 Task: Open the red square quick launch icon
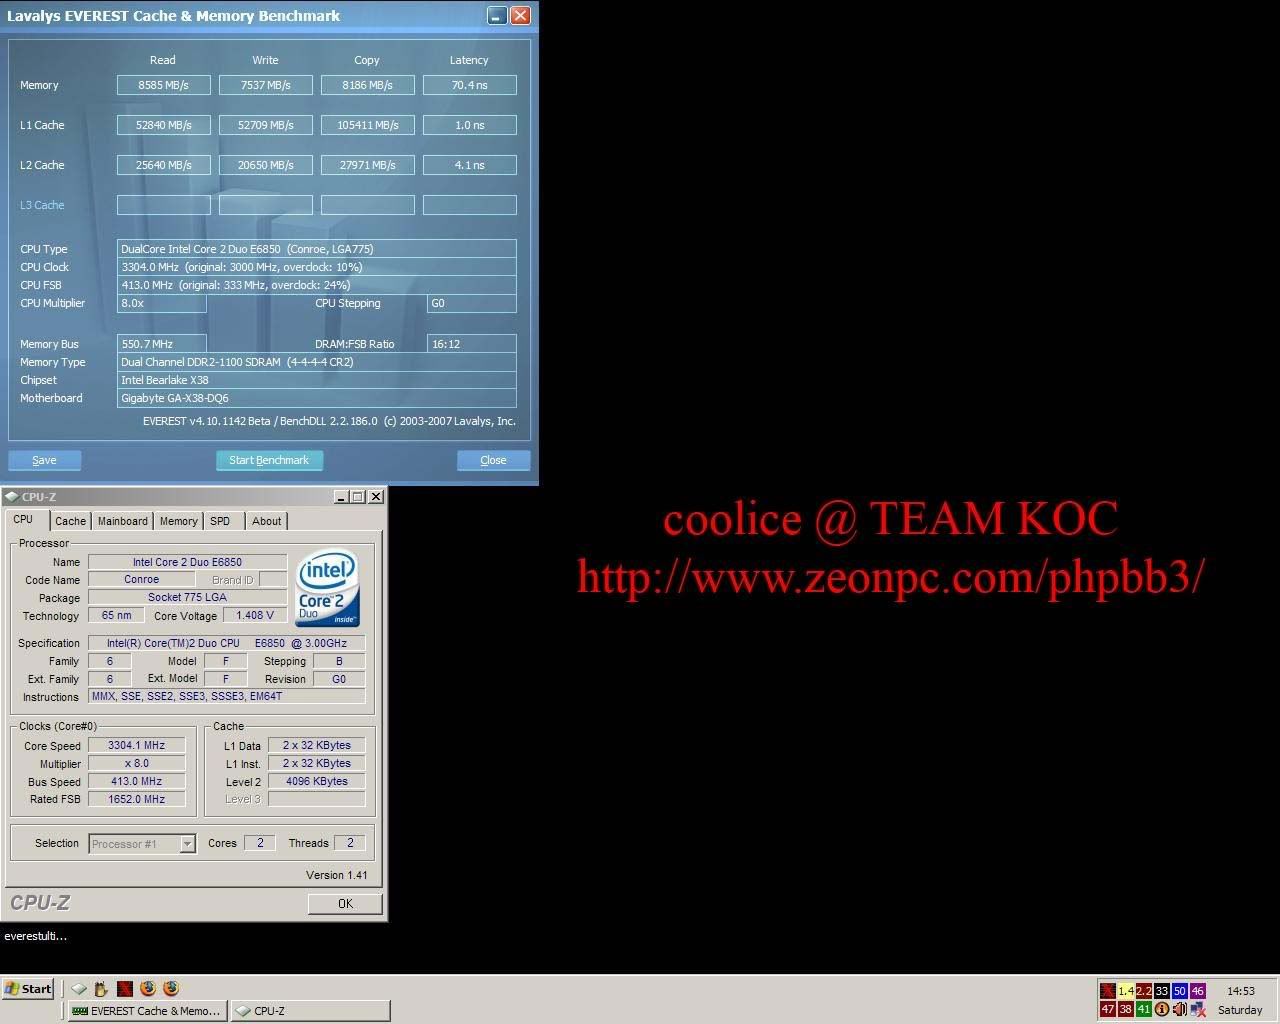[x=124, y=989]
